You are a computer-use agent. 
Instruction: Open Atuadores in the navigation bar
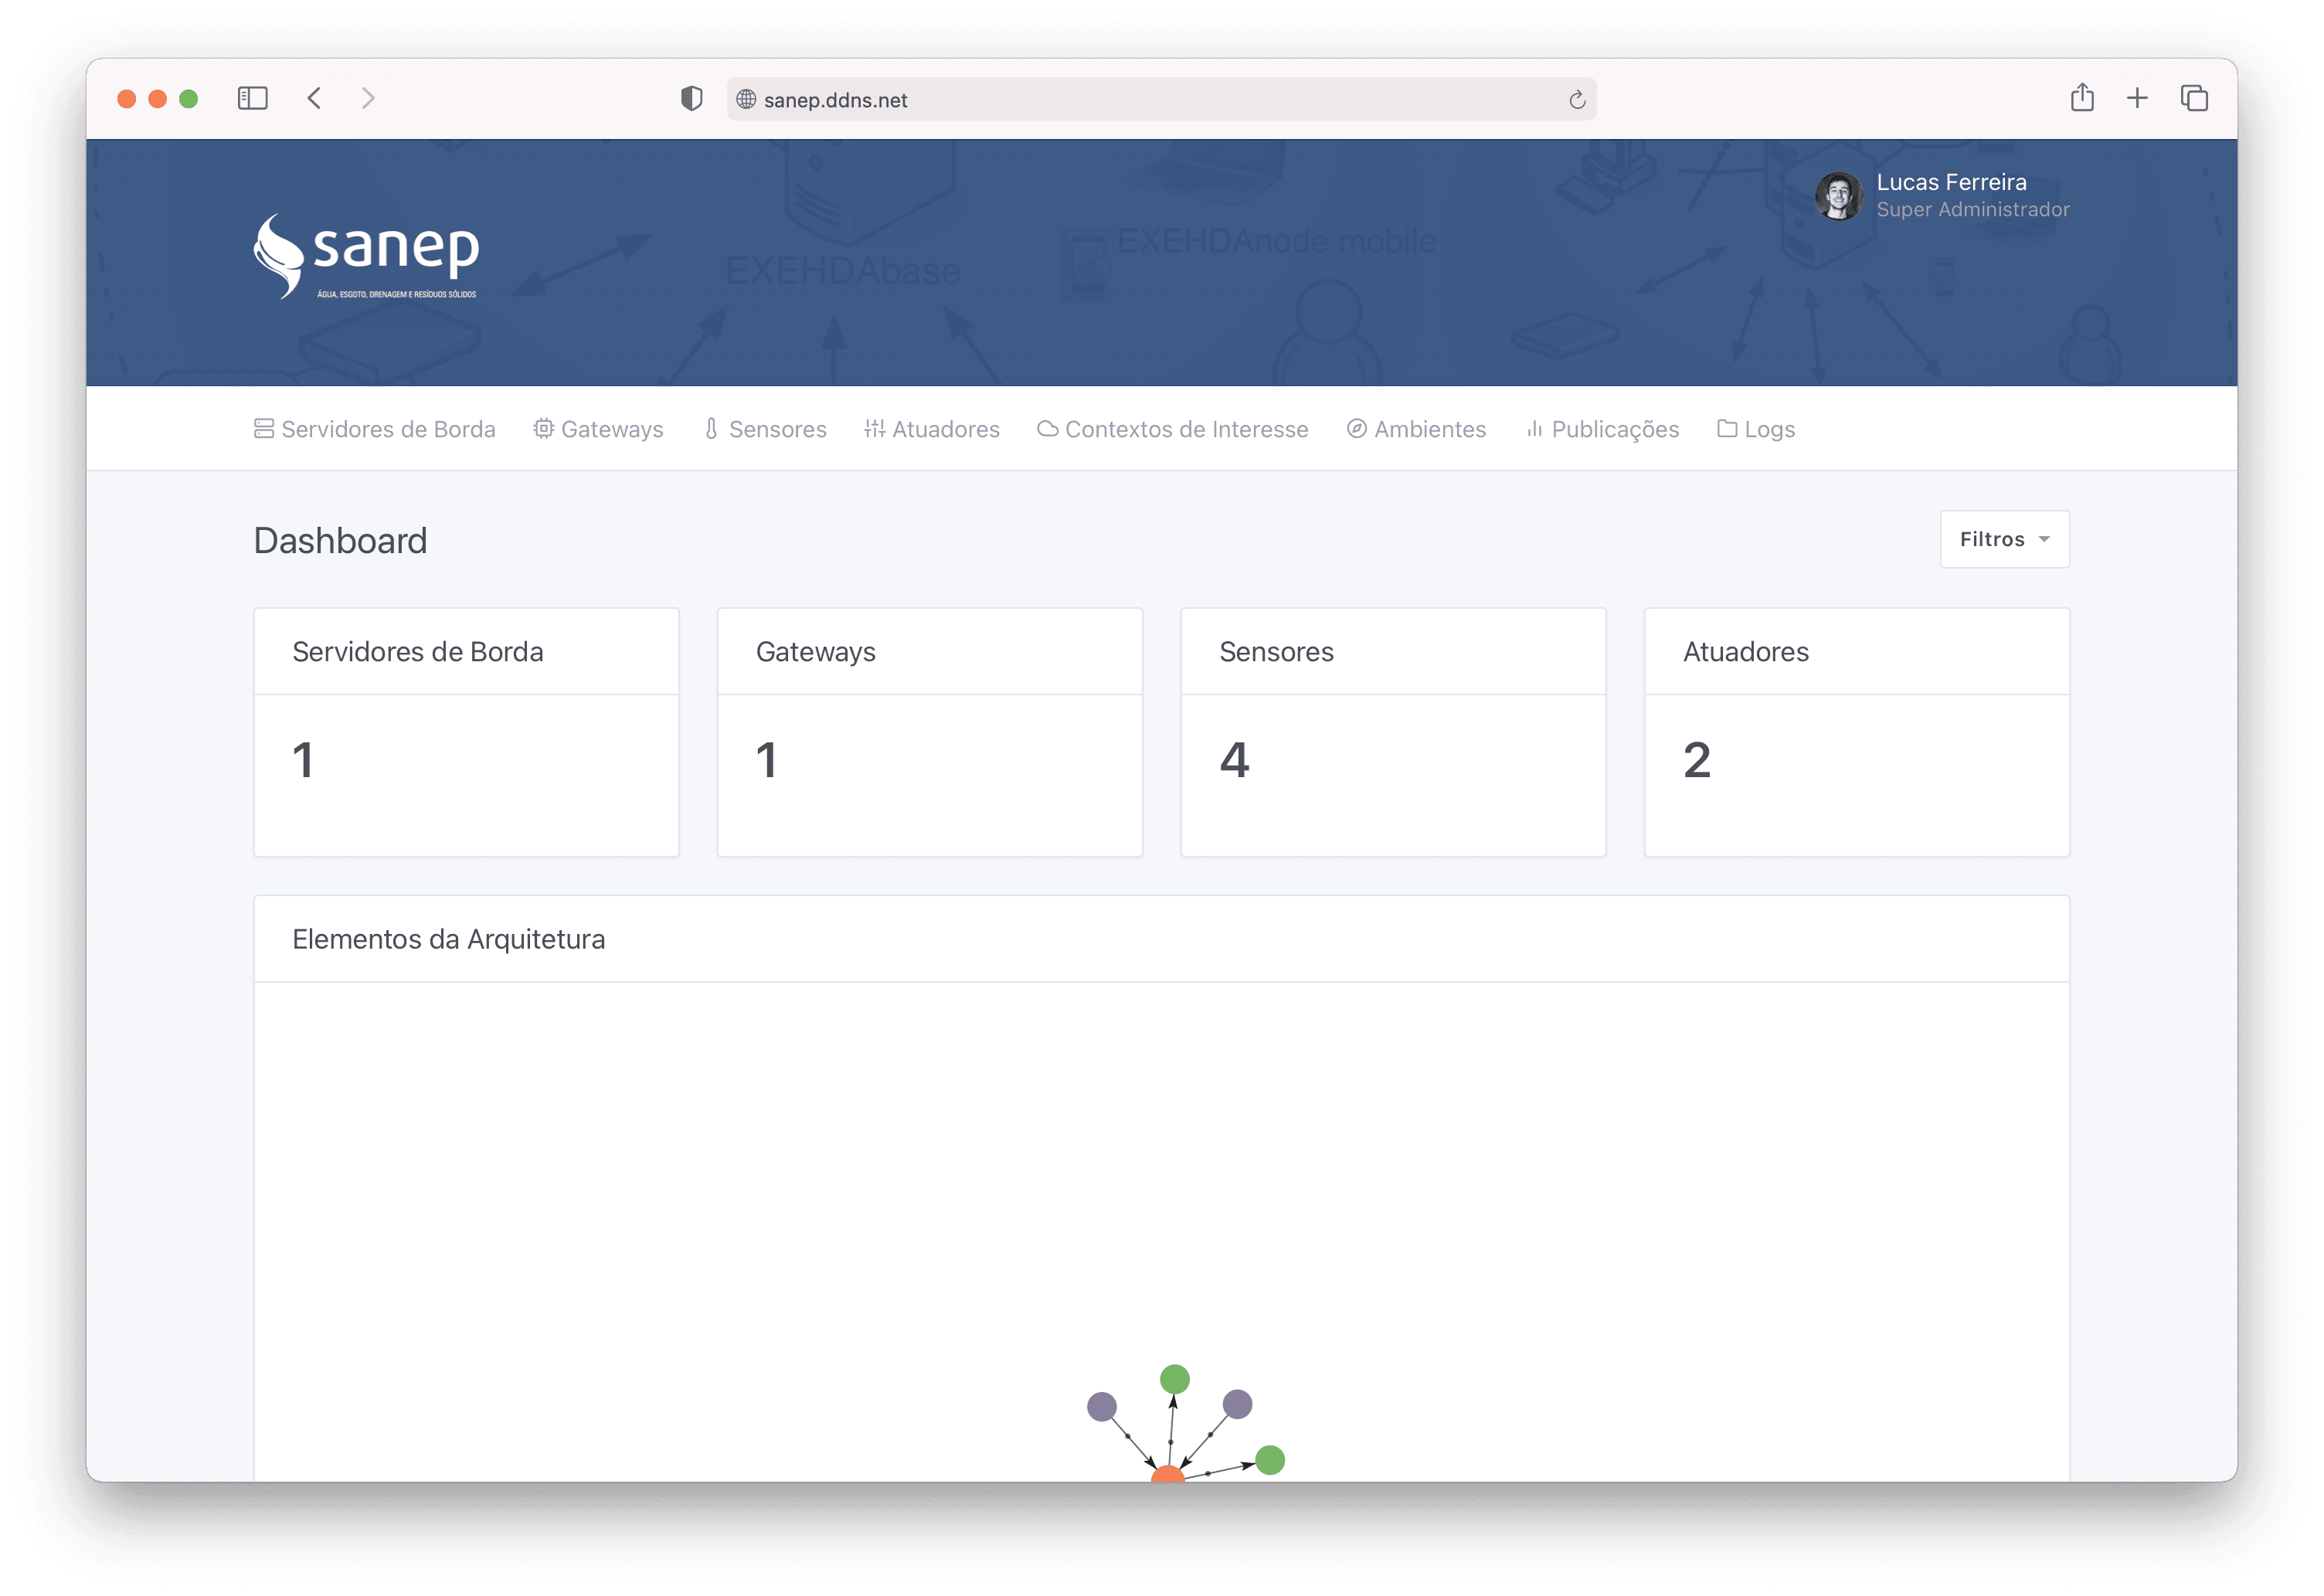pyautogui.click(x=932, y=429)
